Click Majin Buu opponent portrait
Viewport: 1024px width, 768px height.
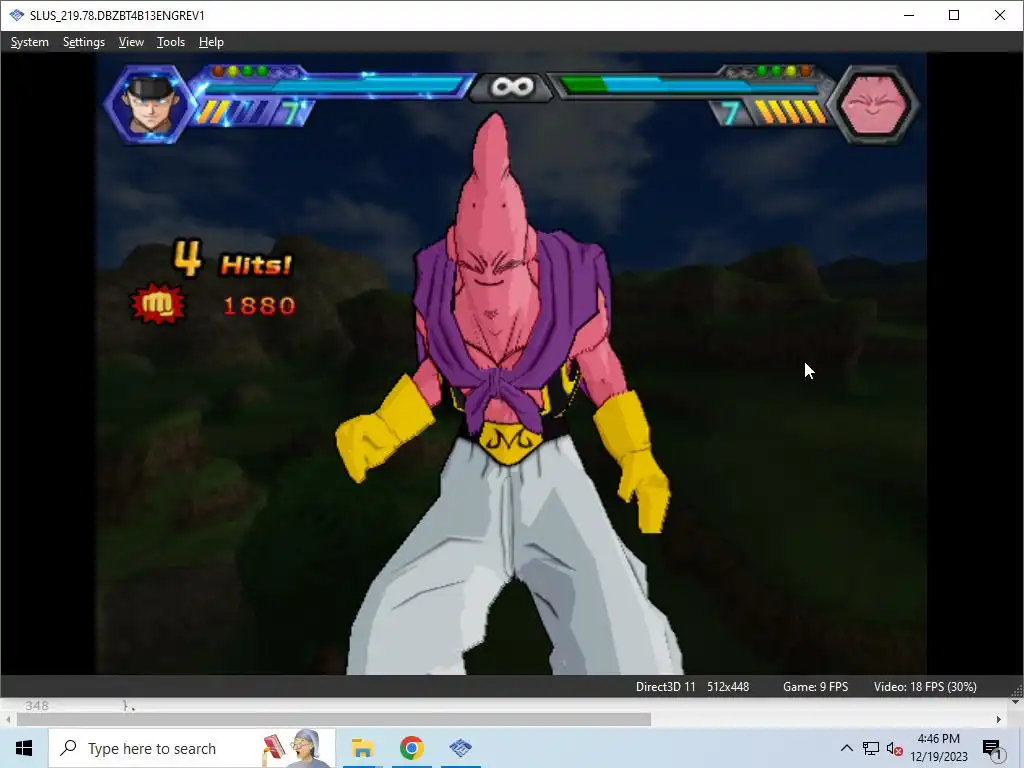pos(874,104)
